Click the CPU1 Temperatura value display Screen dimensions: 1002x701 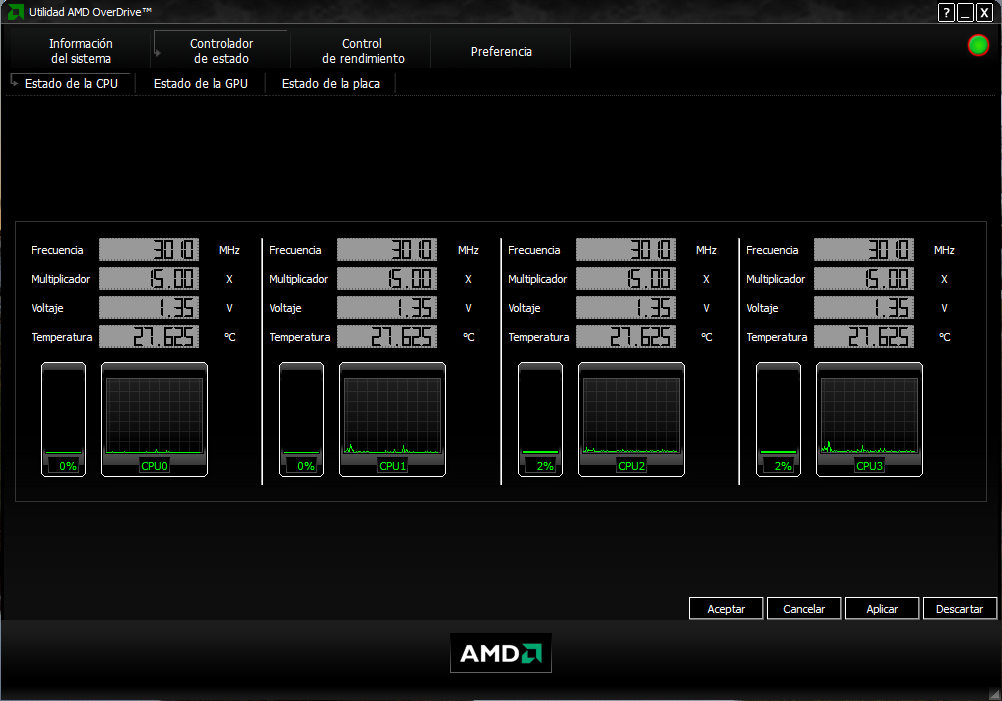click(x=387, y=337)
